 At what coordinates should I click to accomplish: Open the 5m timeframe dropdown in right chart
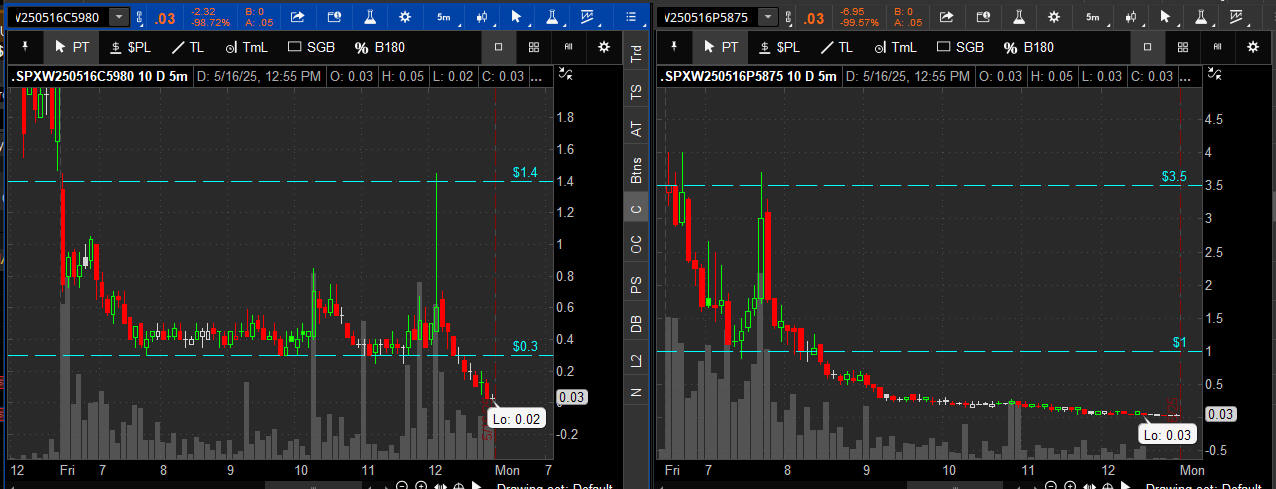(x=1094, y=17)
